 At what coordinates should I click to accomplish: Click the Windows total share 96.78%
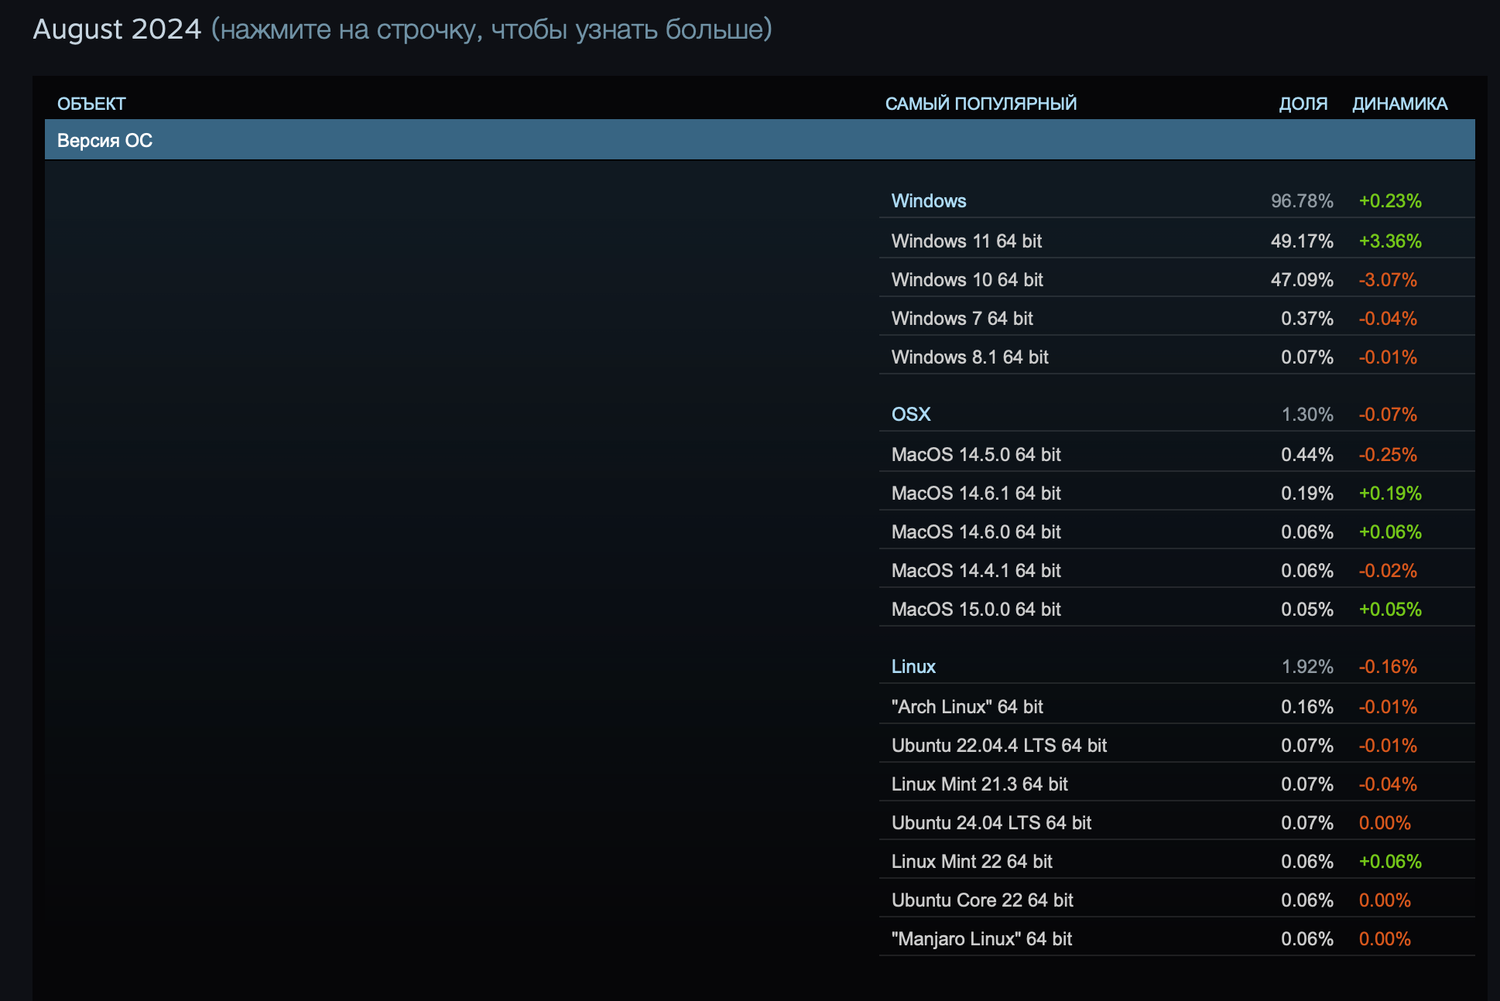(x=1302, y=201)
